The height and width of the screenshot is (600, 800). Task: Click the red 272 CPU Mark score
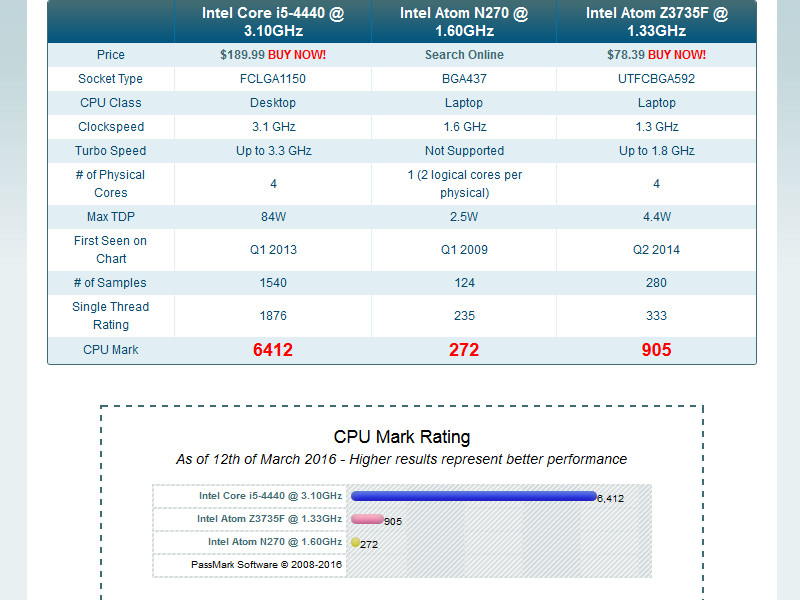[x=464, y=350]
